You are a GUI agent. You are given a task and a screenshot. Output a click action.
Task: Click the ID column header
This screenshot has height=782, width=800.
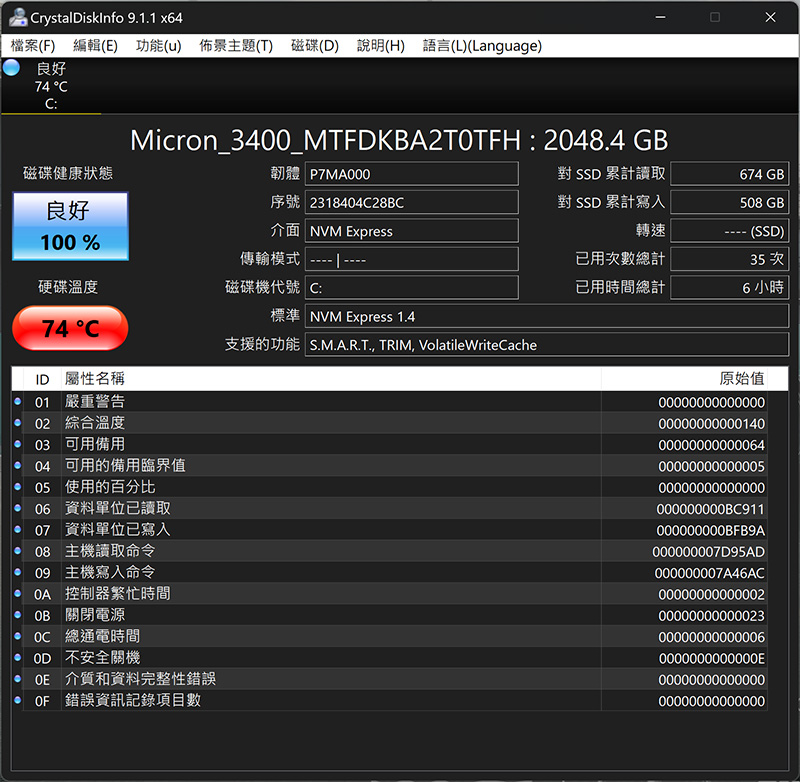click(42, 379)
